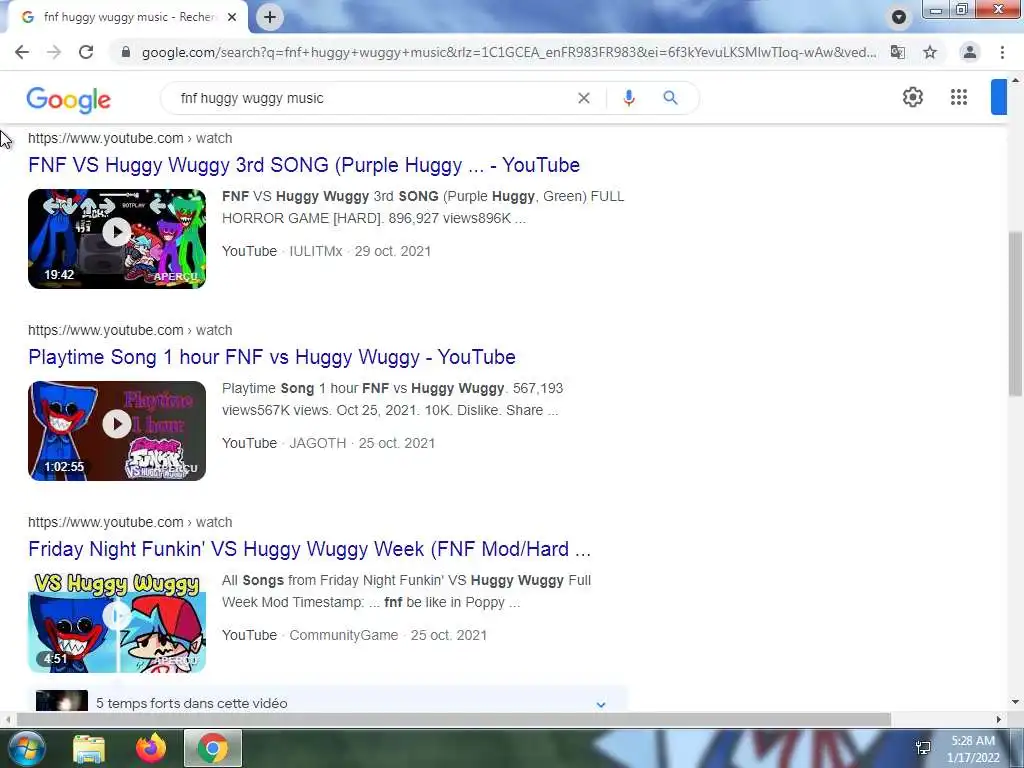Open the Chrome profile avatar
The image size is (1024, 768).
point(970,52)
